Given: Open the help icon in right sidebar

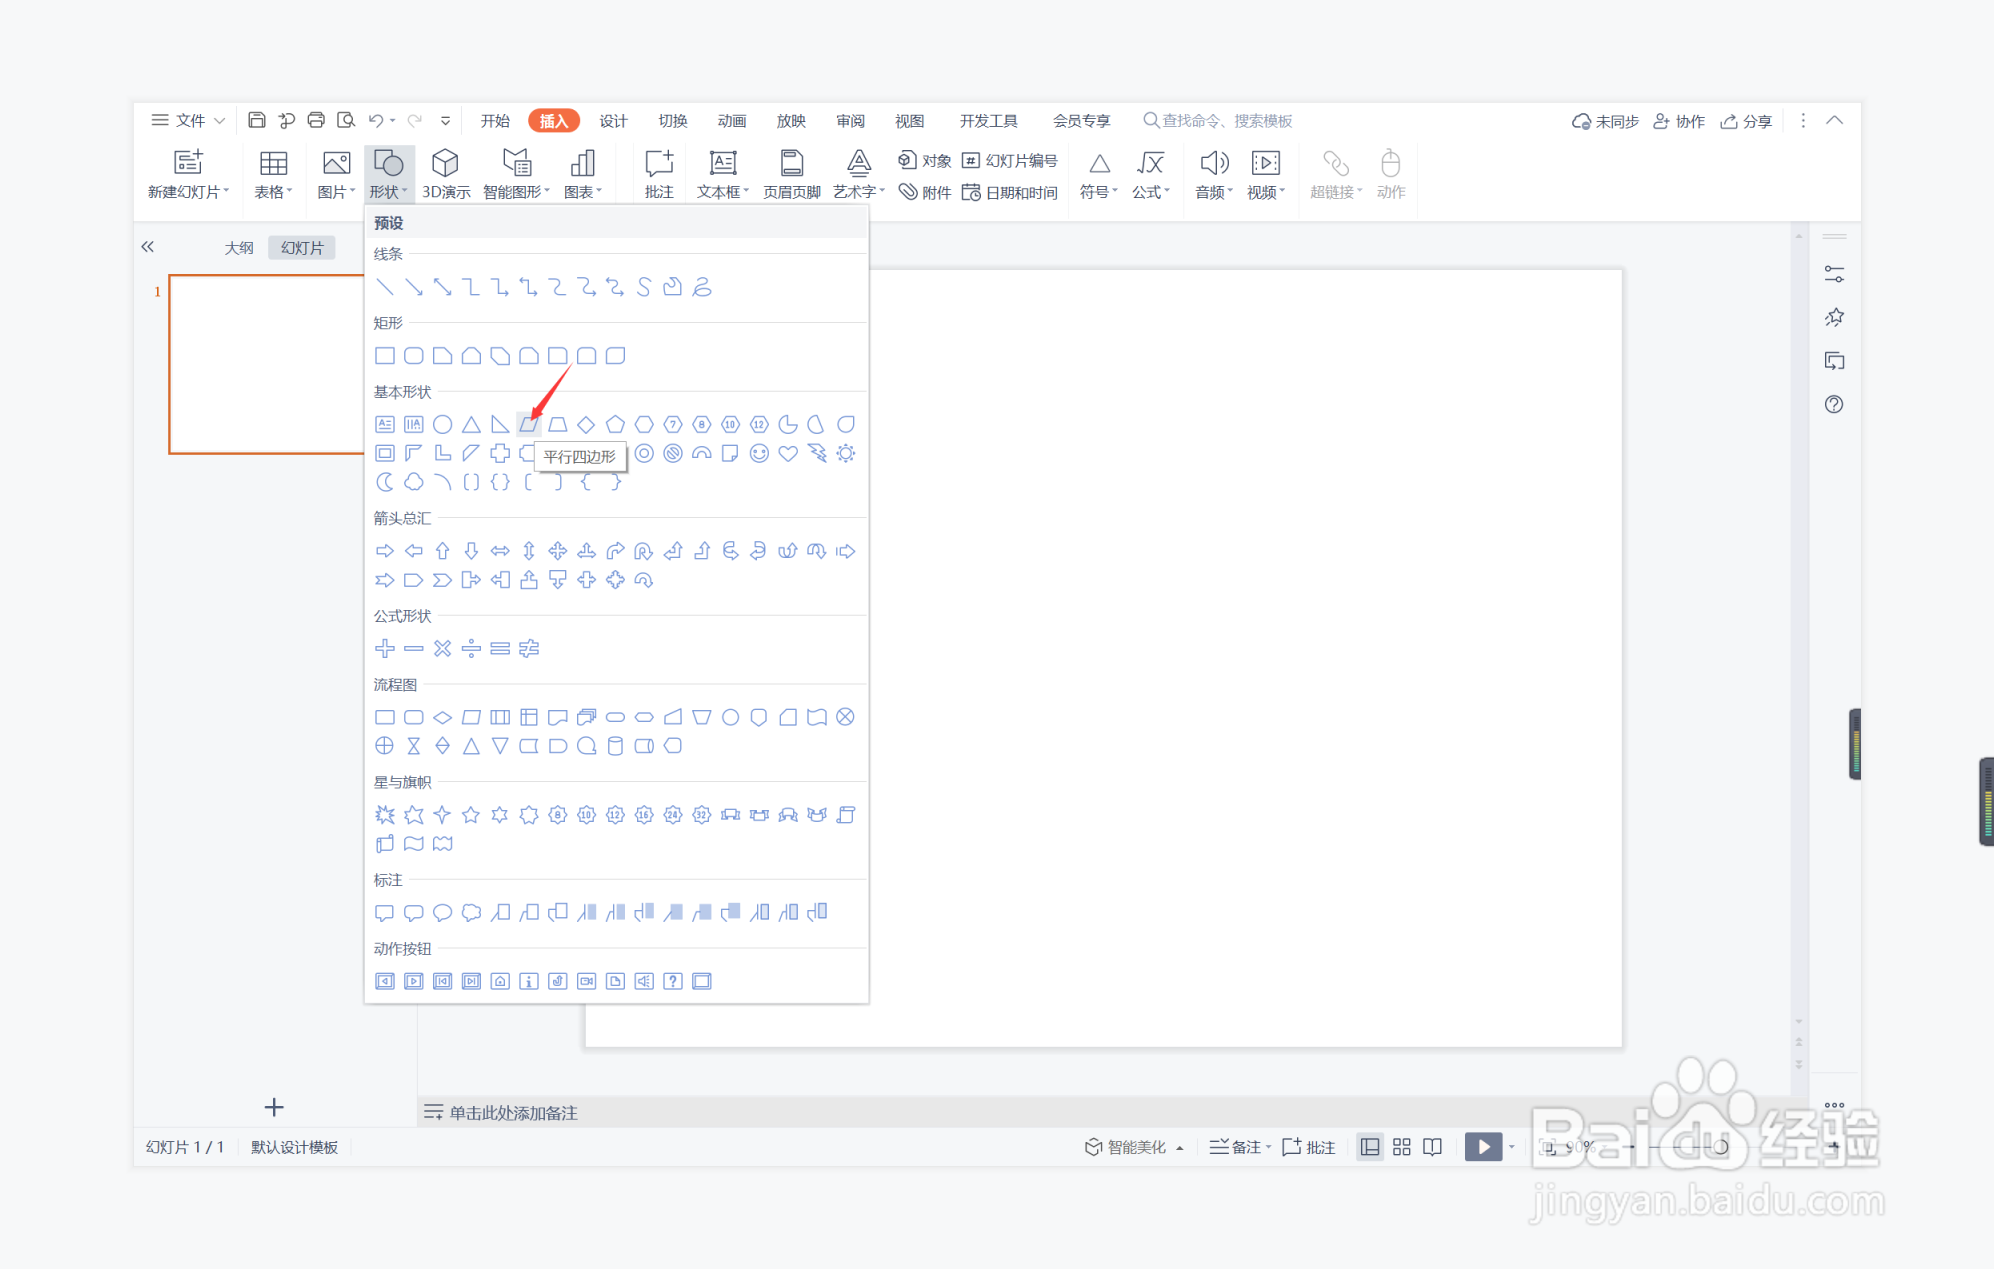Looking at the screenshot, I should coord(1834,404).
